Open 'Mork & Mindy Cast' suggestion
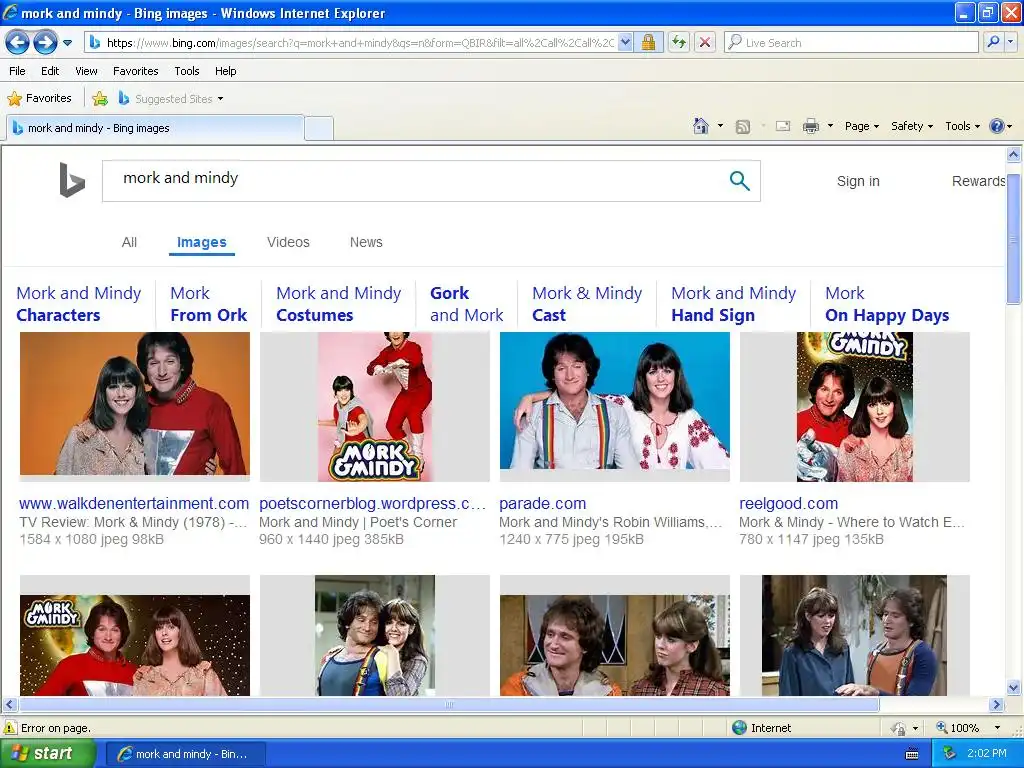The width and height of the screenshot is (1024, 768). [587, 304]
